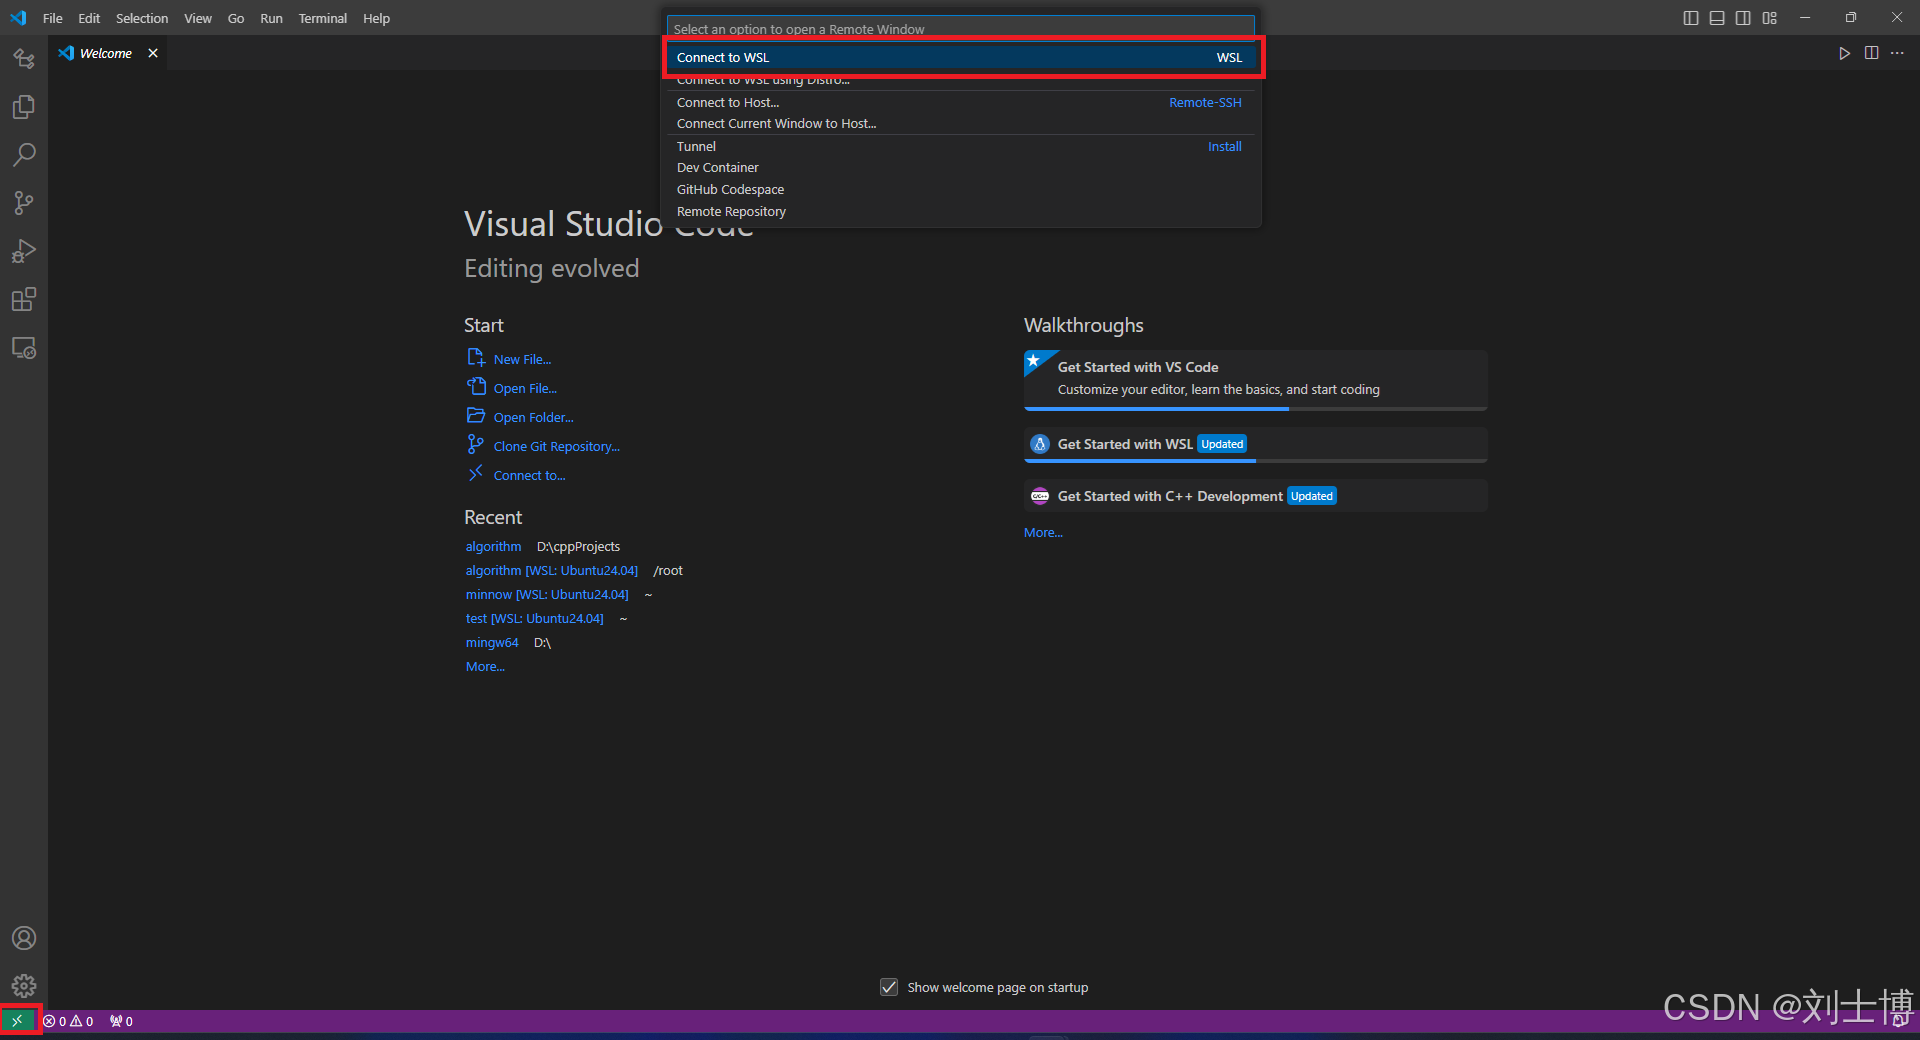Open recent algorithm [WSL: Ubuntu24.04]
This screenshot has height=1040, width=1920.
[551, 570]
